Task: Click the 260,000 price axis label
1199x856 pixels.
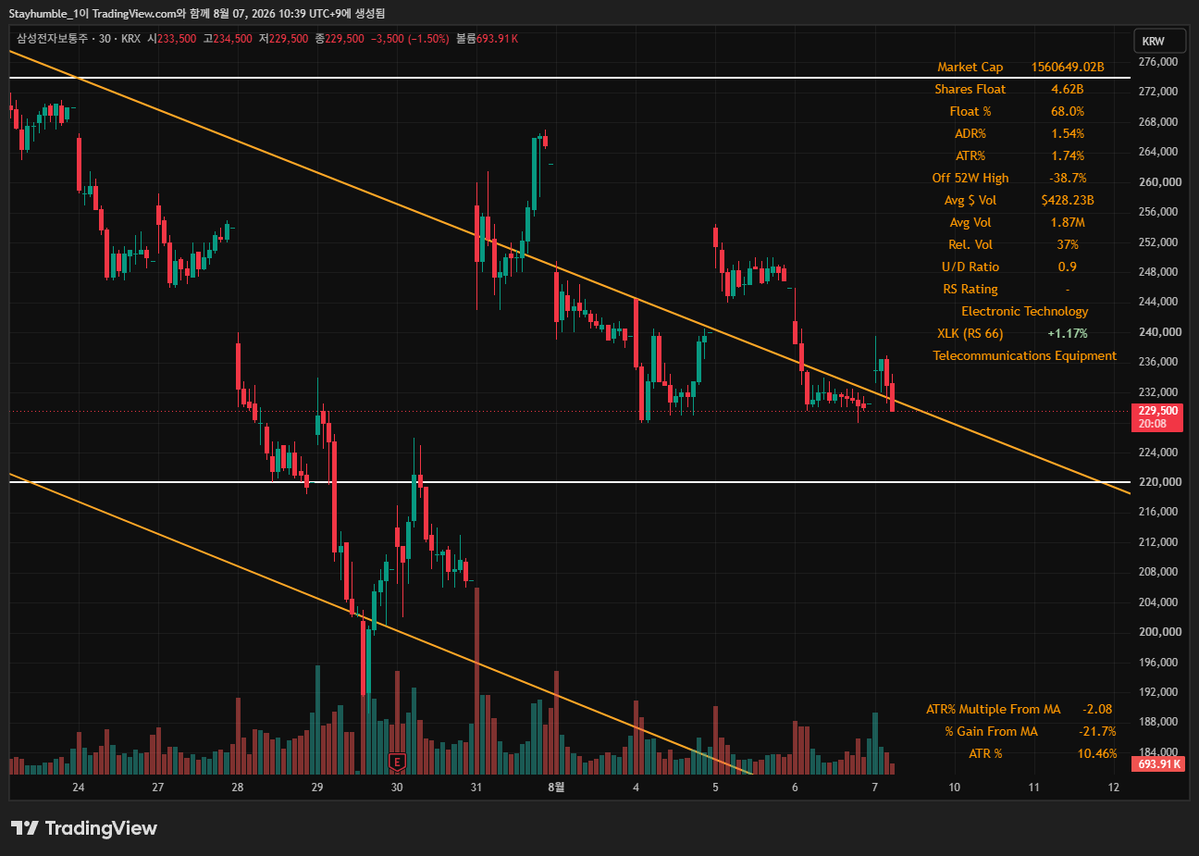Action: point(1158,181)
